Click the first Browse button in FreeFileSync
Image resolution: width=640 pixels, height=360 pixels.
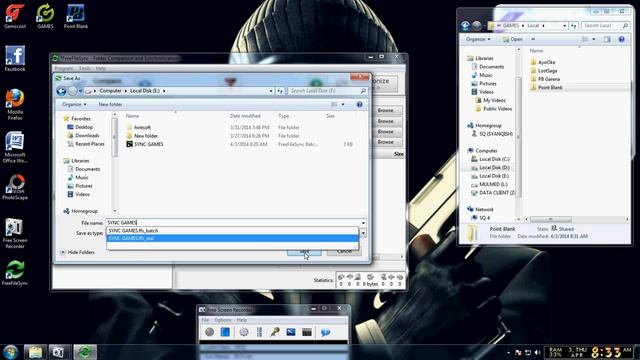(385, 111)
